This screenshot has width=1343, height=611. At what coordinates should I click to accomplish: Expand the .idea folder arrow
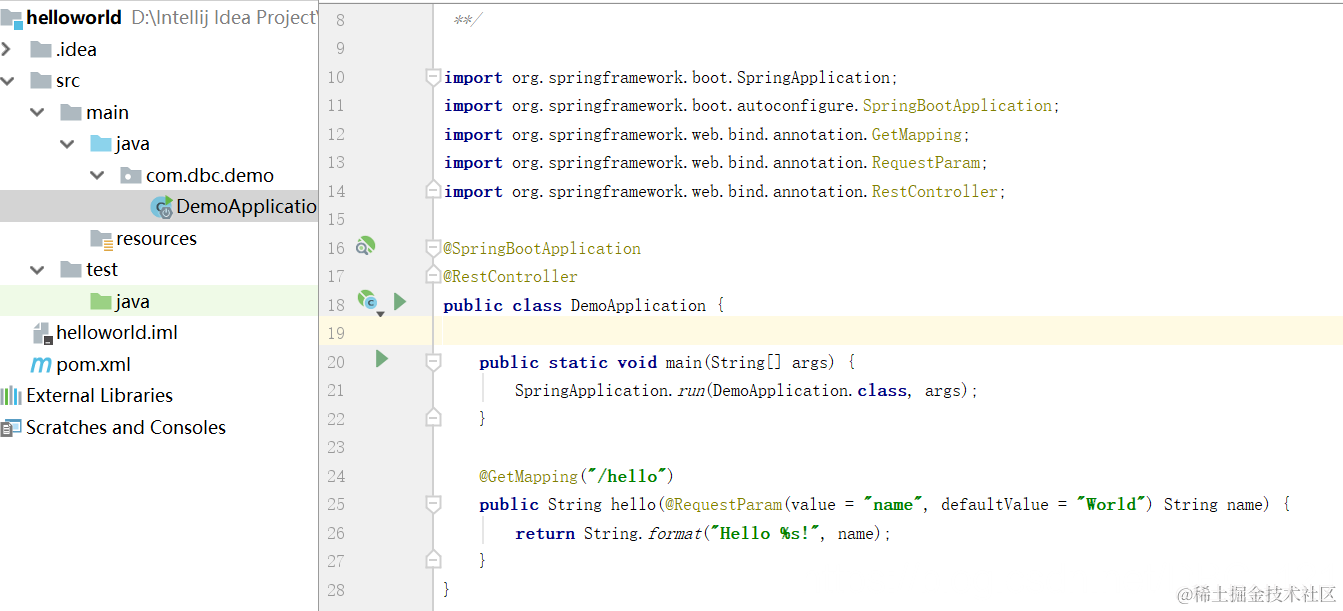coord(7,49)
